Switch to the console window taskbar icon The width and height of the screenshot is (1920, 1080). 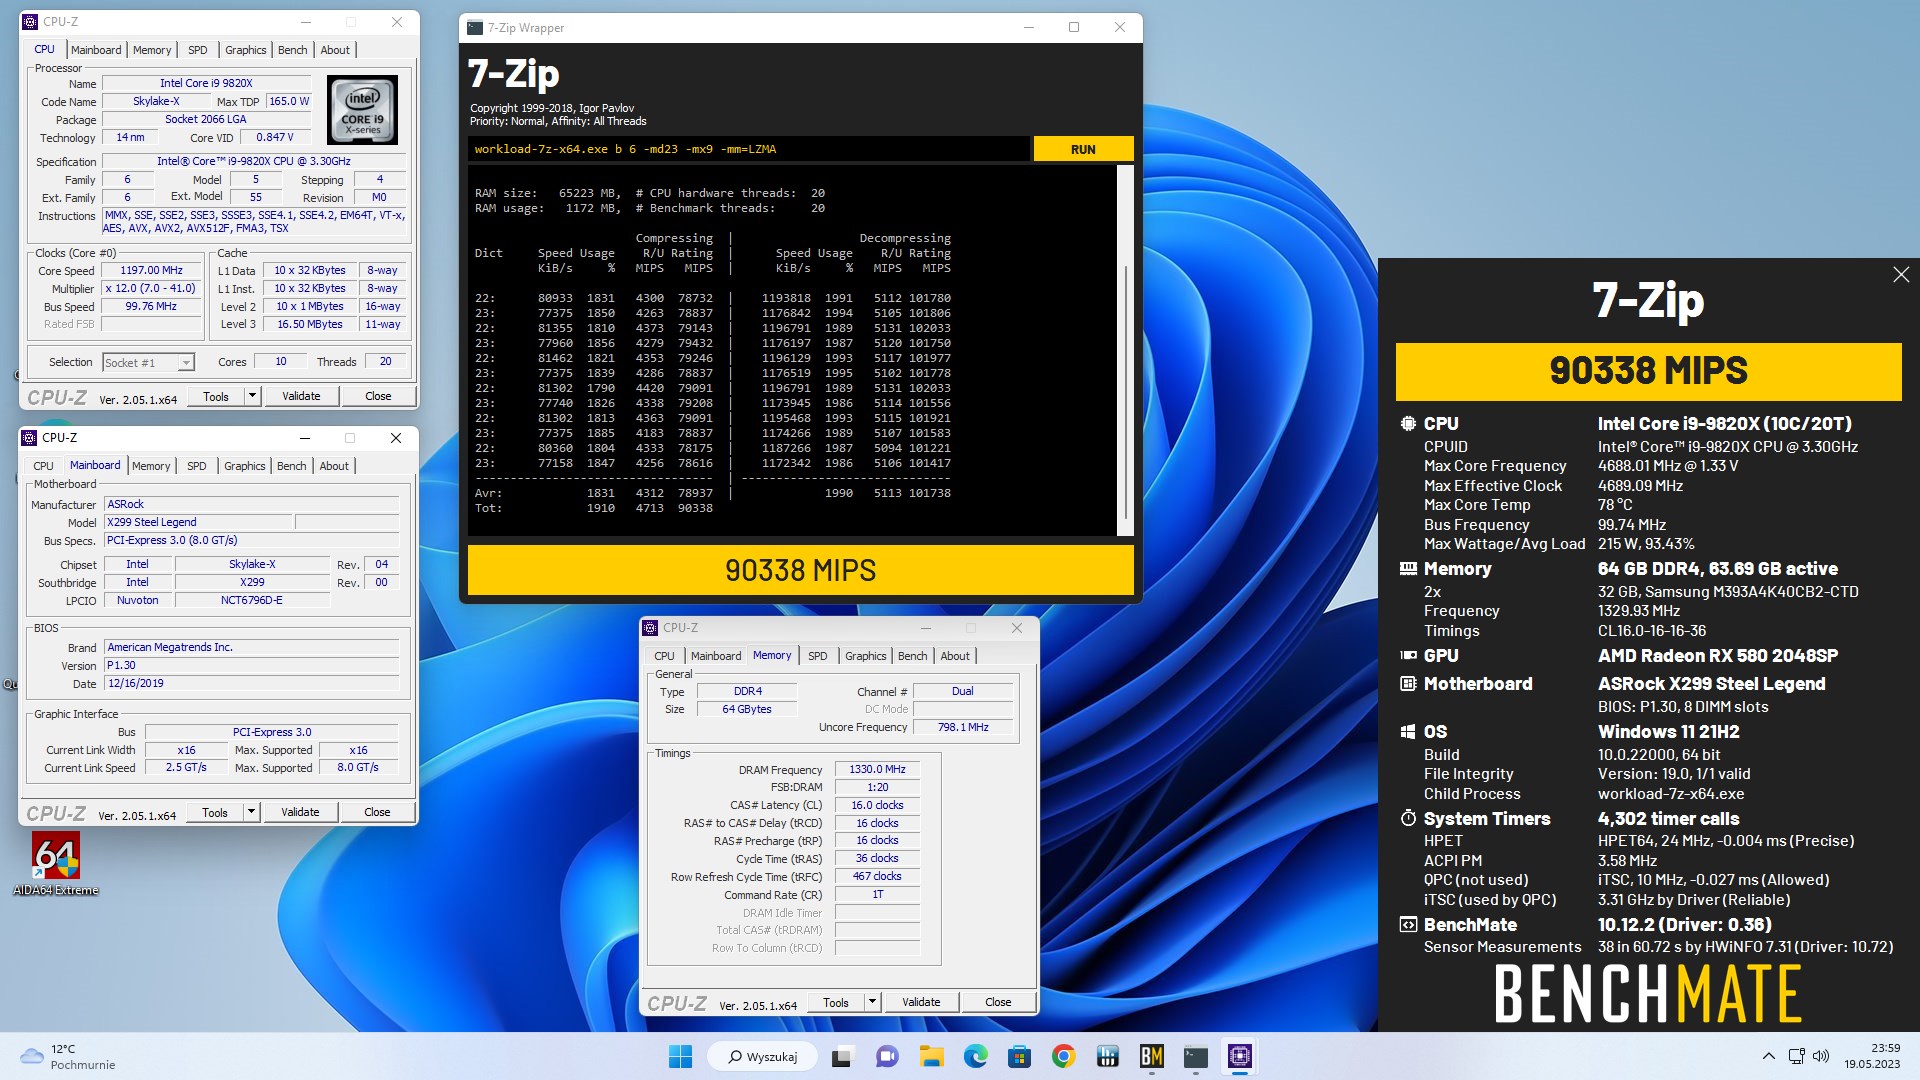coord(1195,1056)
